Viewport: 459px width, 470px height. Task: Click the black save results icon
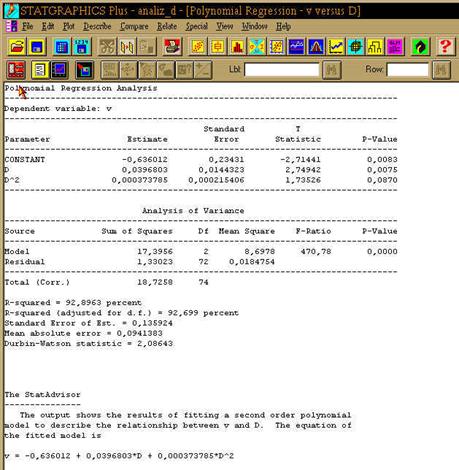[x=84, y=70]
